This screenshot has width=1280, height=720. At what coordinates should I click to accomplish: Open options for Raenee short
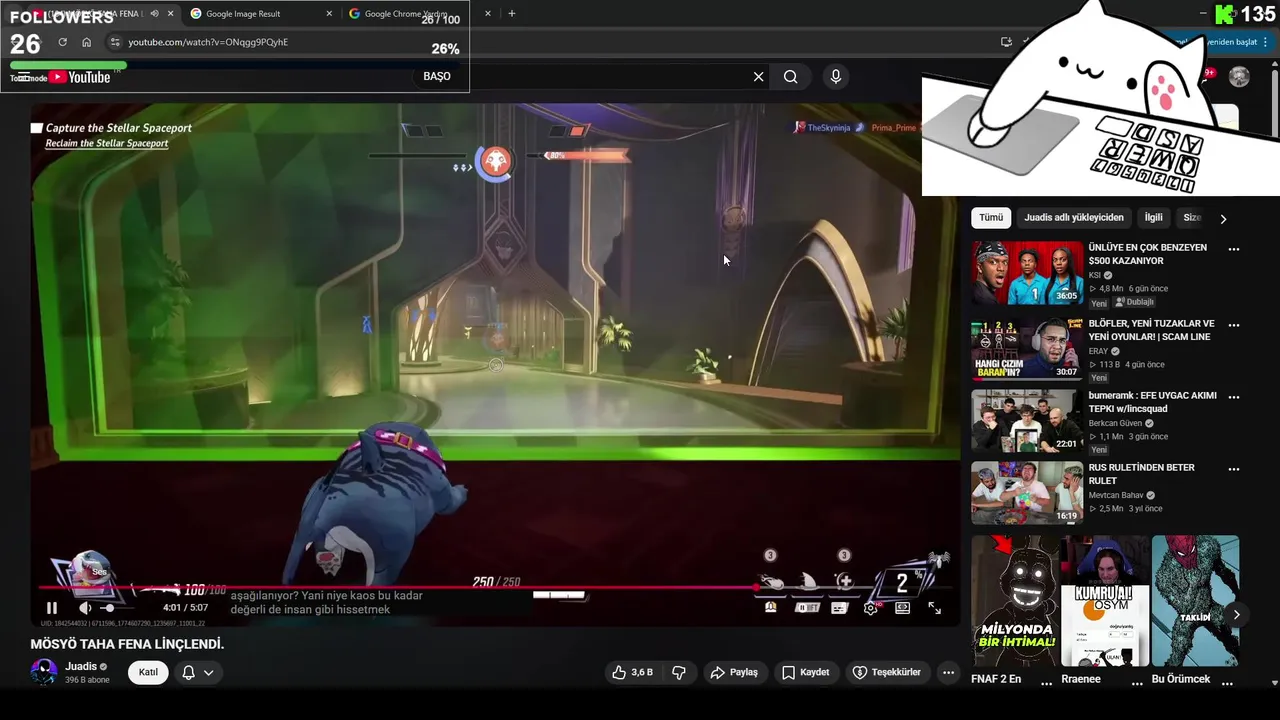(1137, 683)
